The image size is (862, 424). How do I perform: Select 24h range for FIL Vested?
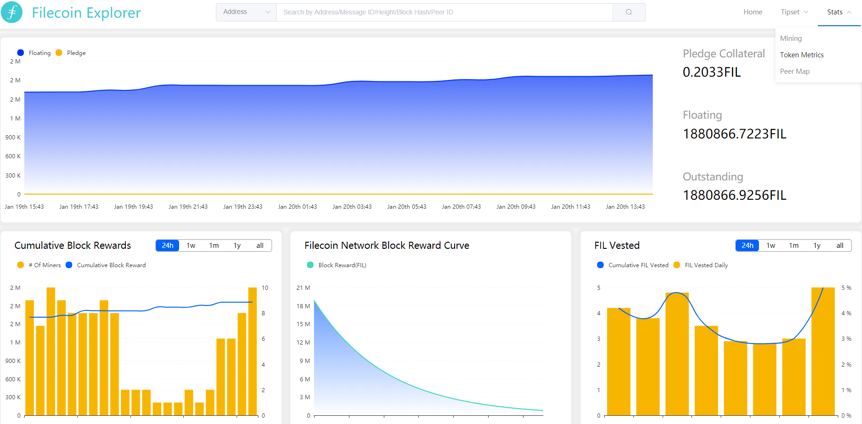pos(747,246)
